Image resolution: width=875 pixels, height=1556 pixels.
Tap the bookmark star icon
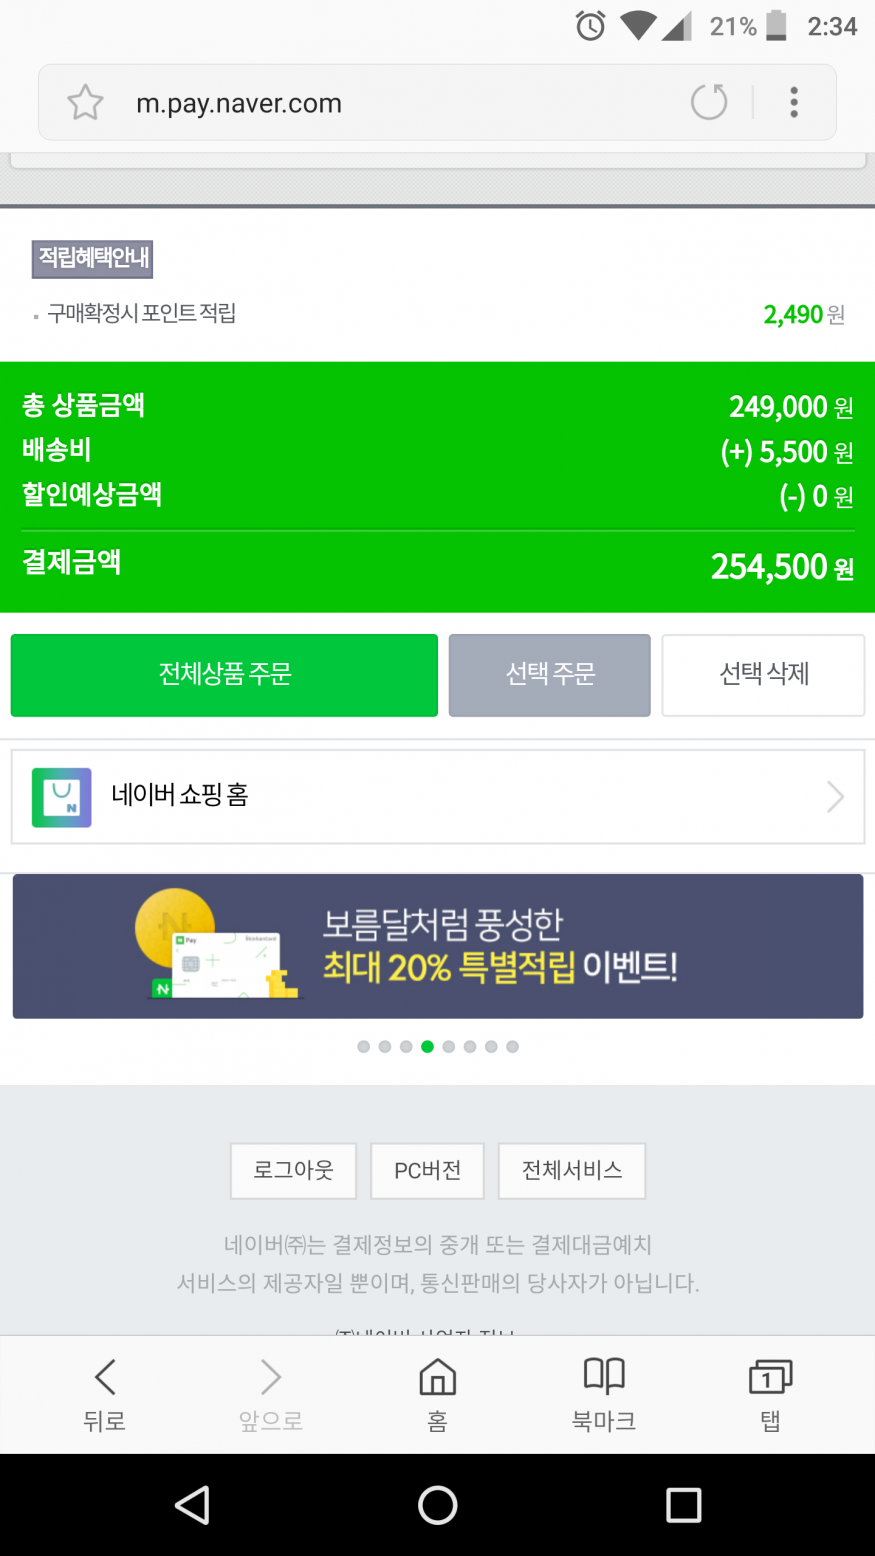(85, 103)
